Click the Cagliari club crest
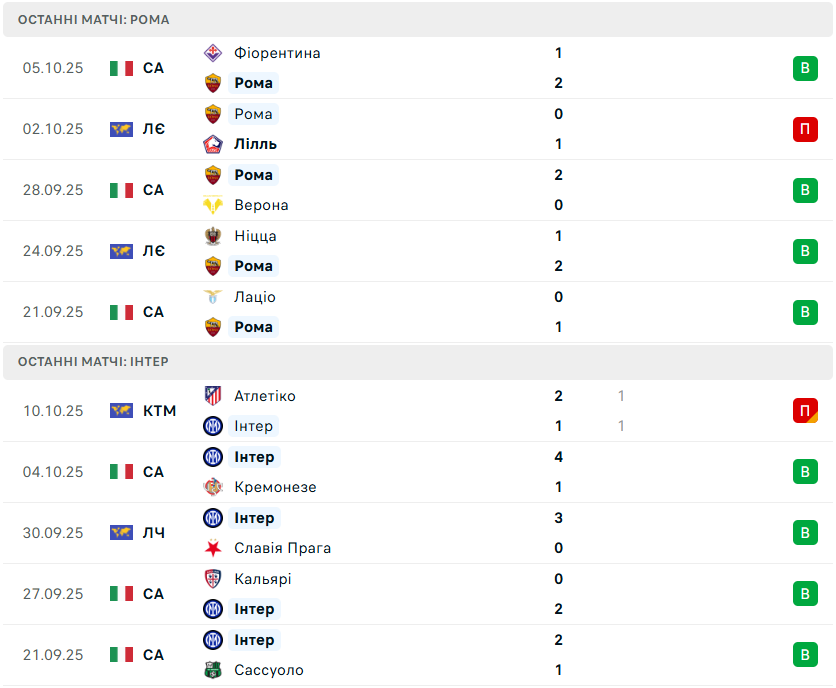 pos(213,579)
